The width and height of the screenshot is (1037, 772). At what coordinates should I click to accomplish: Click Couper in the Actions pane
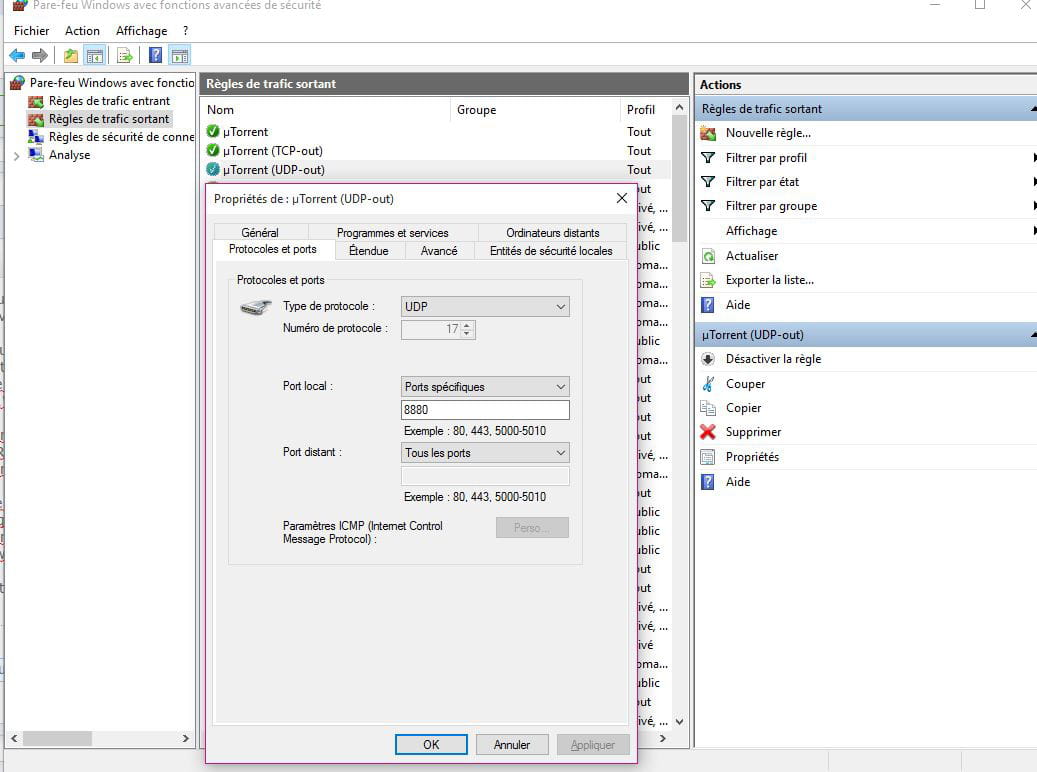click(745, 384)
